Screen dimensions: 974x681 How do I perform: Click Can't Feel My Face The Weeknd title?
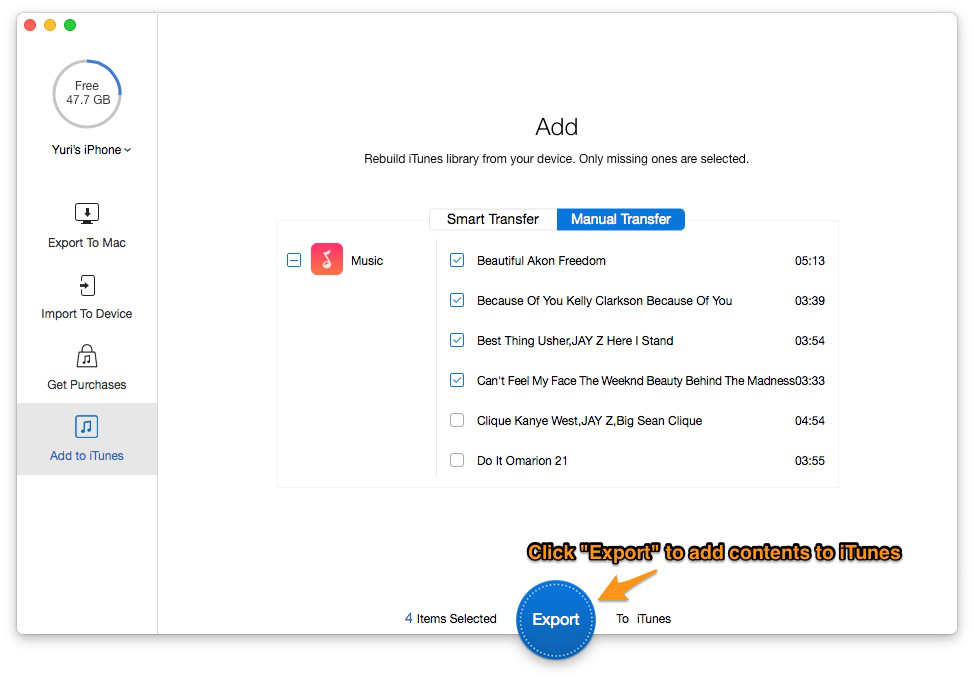pos(635,380)
